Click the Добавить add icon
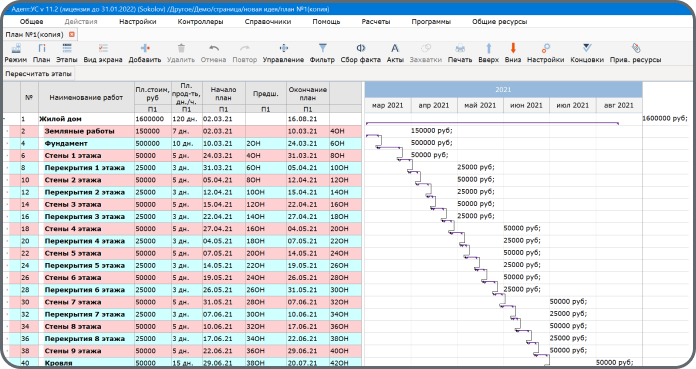Screen dimensions: 696x369 click(145, 53)
